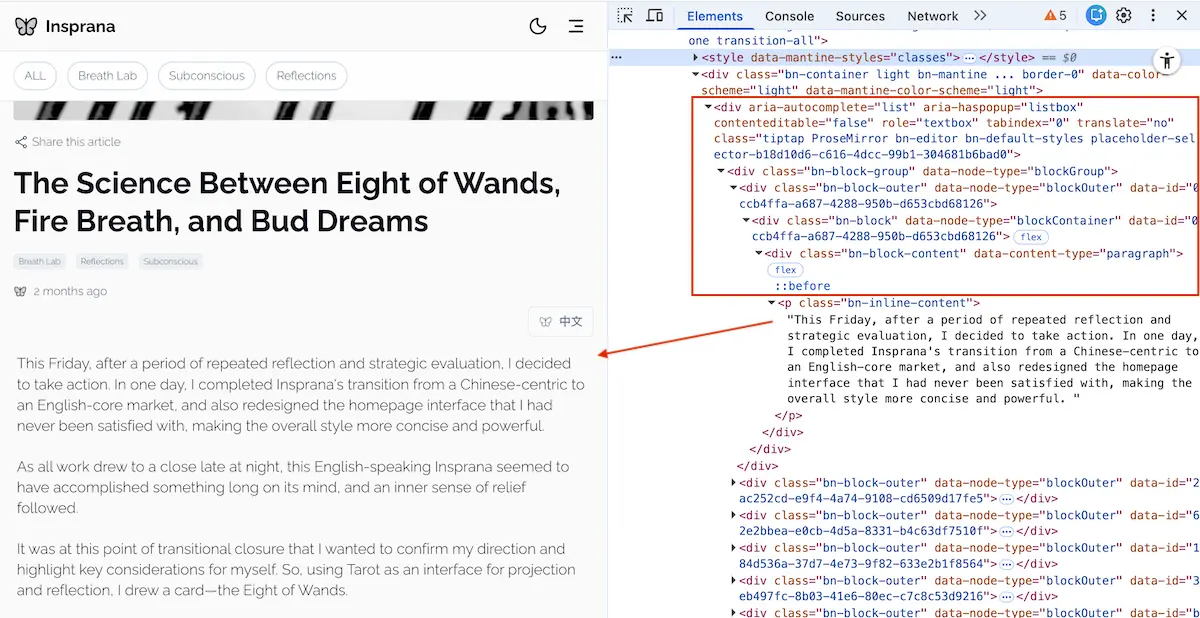
Task: Click the flex badge beside bn-block div
Action: tap(1030, 237)
